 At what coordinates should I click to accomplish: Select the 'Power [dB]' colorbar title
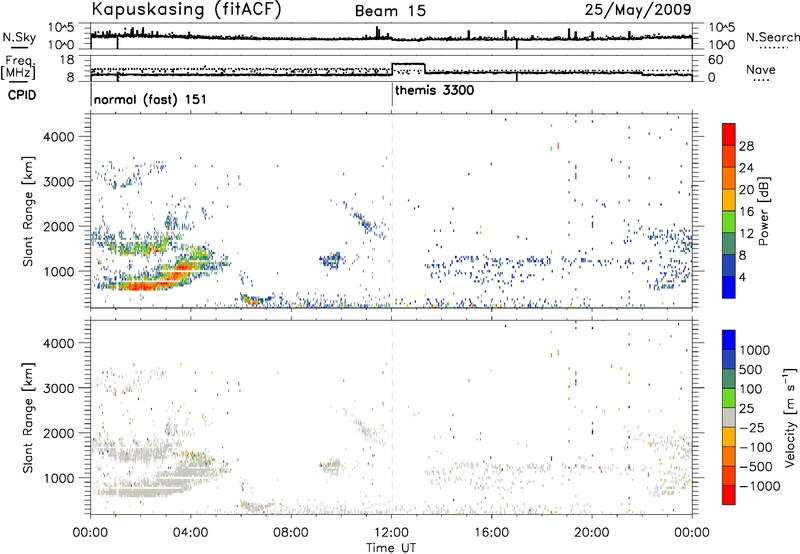pyautogui.click(x=763, y=211)
